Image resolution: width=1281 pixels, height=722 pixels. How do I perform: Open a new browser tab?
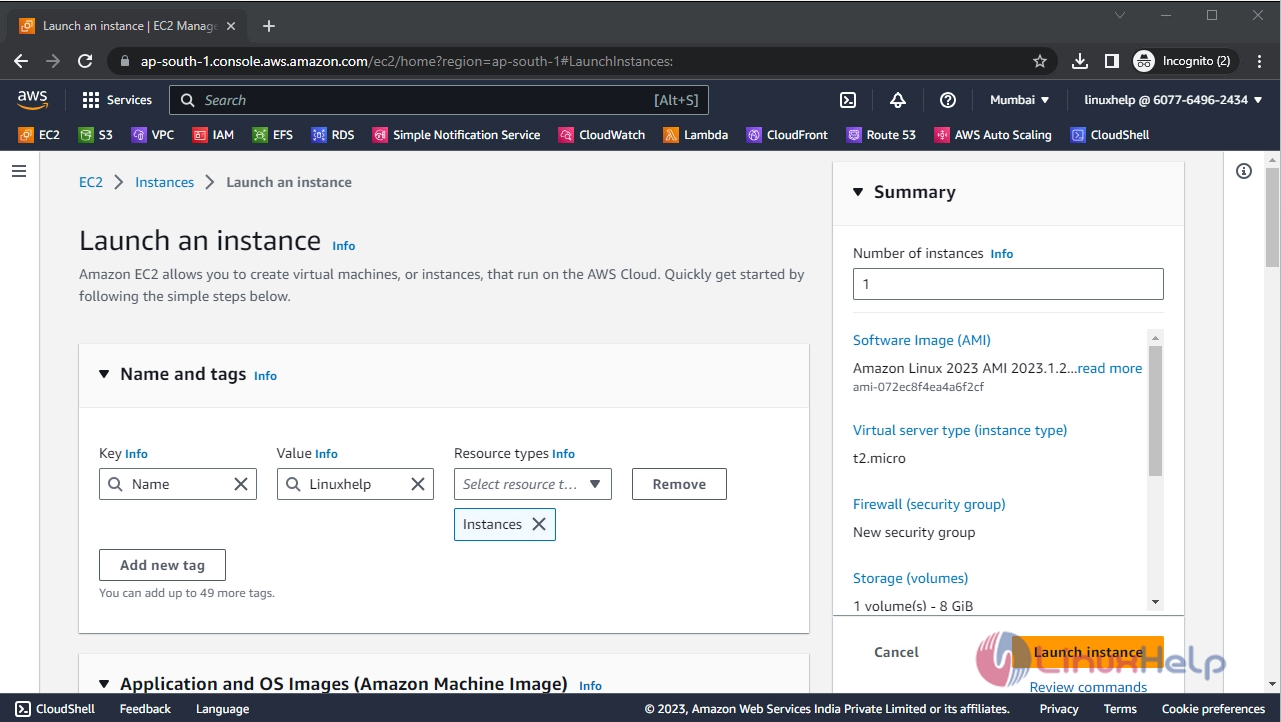(268, 26)
